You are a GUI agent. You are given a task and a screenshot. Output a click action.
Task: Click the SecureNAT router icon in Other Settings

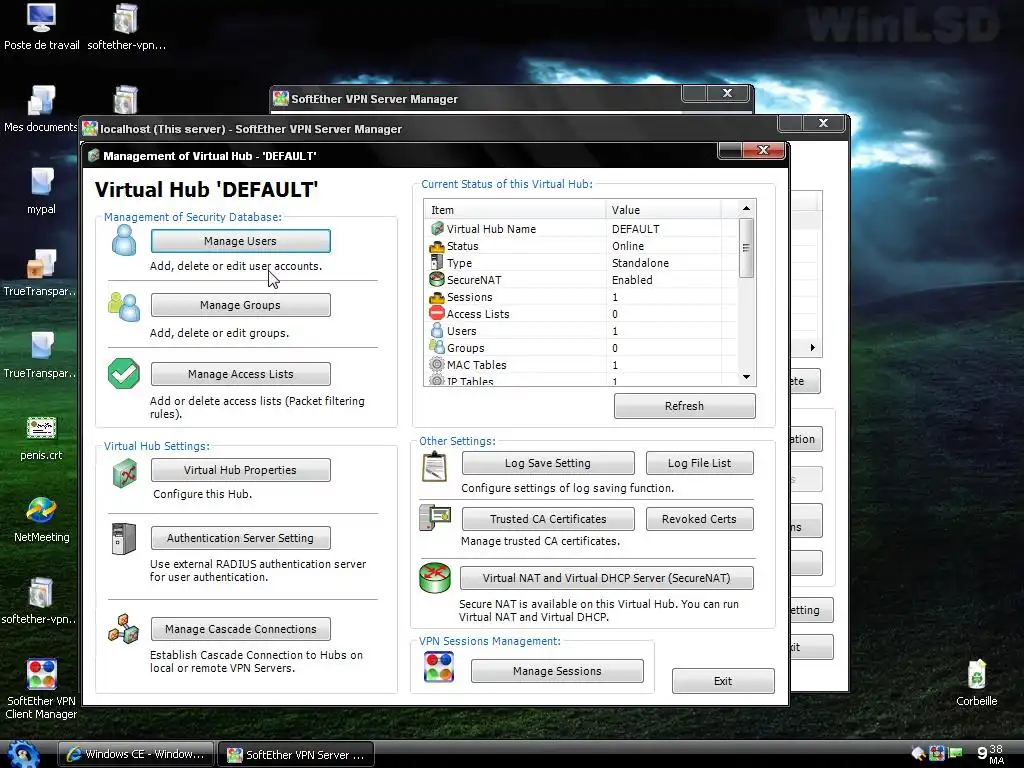coord(435,578)
